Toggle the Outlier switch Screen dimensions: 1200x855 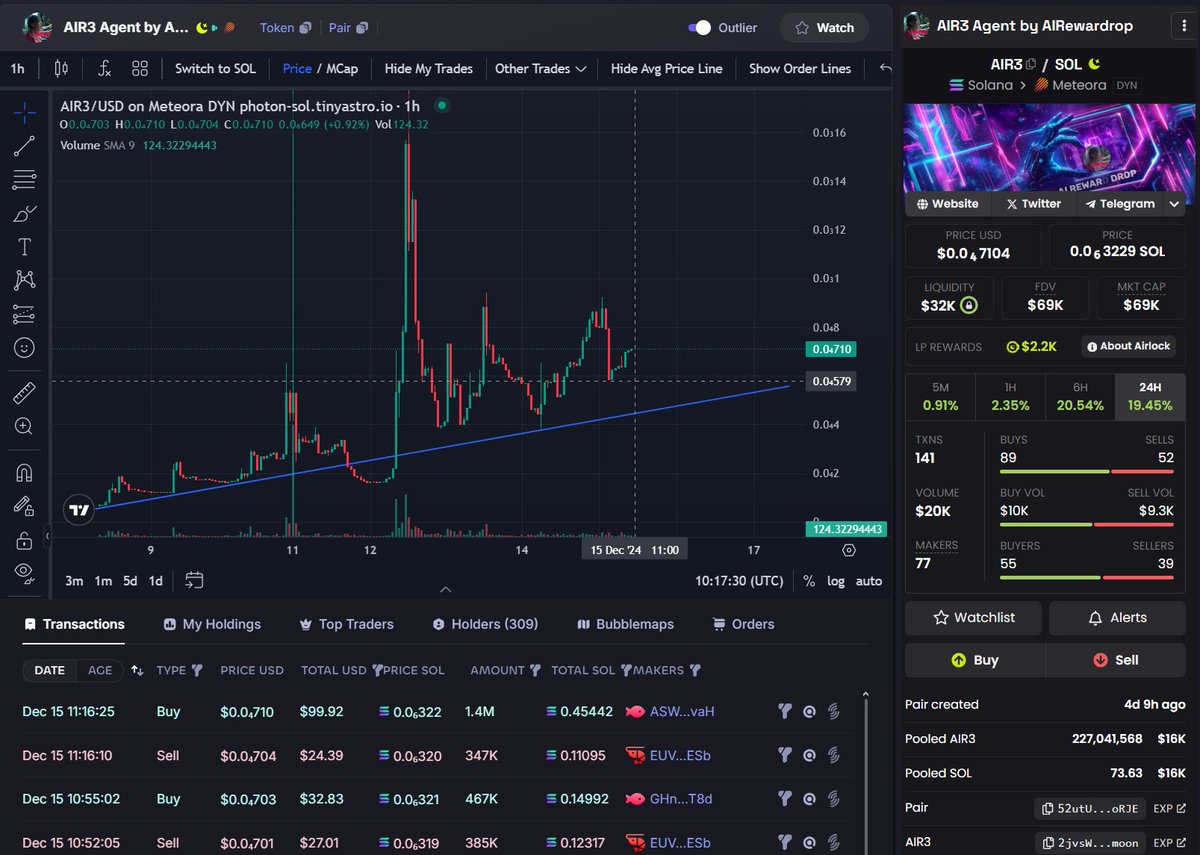(x=701, y=28)
